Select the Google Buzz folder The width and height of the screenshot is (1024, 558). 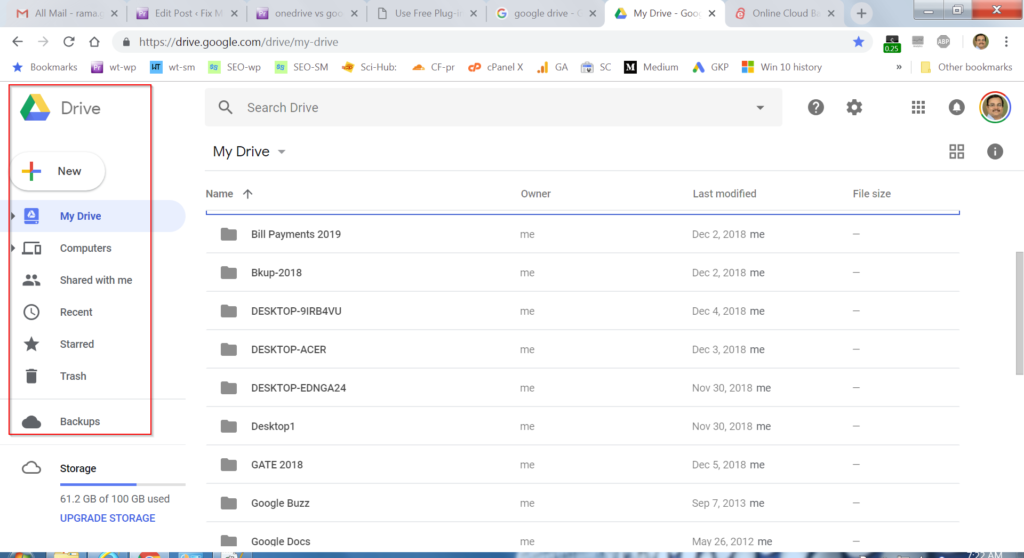tap(583, 503)
